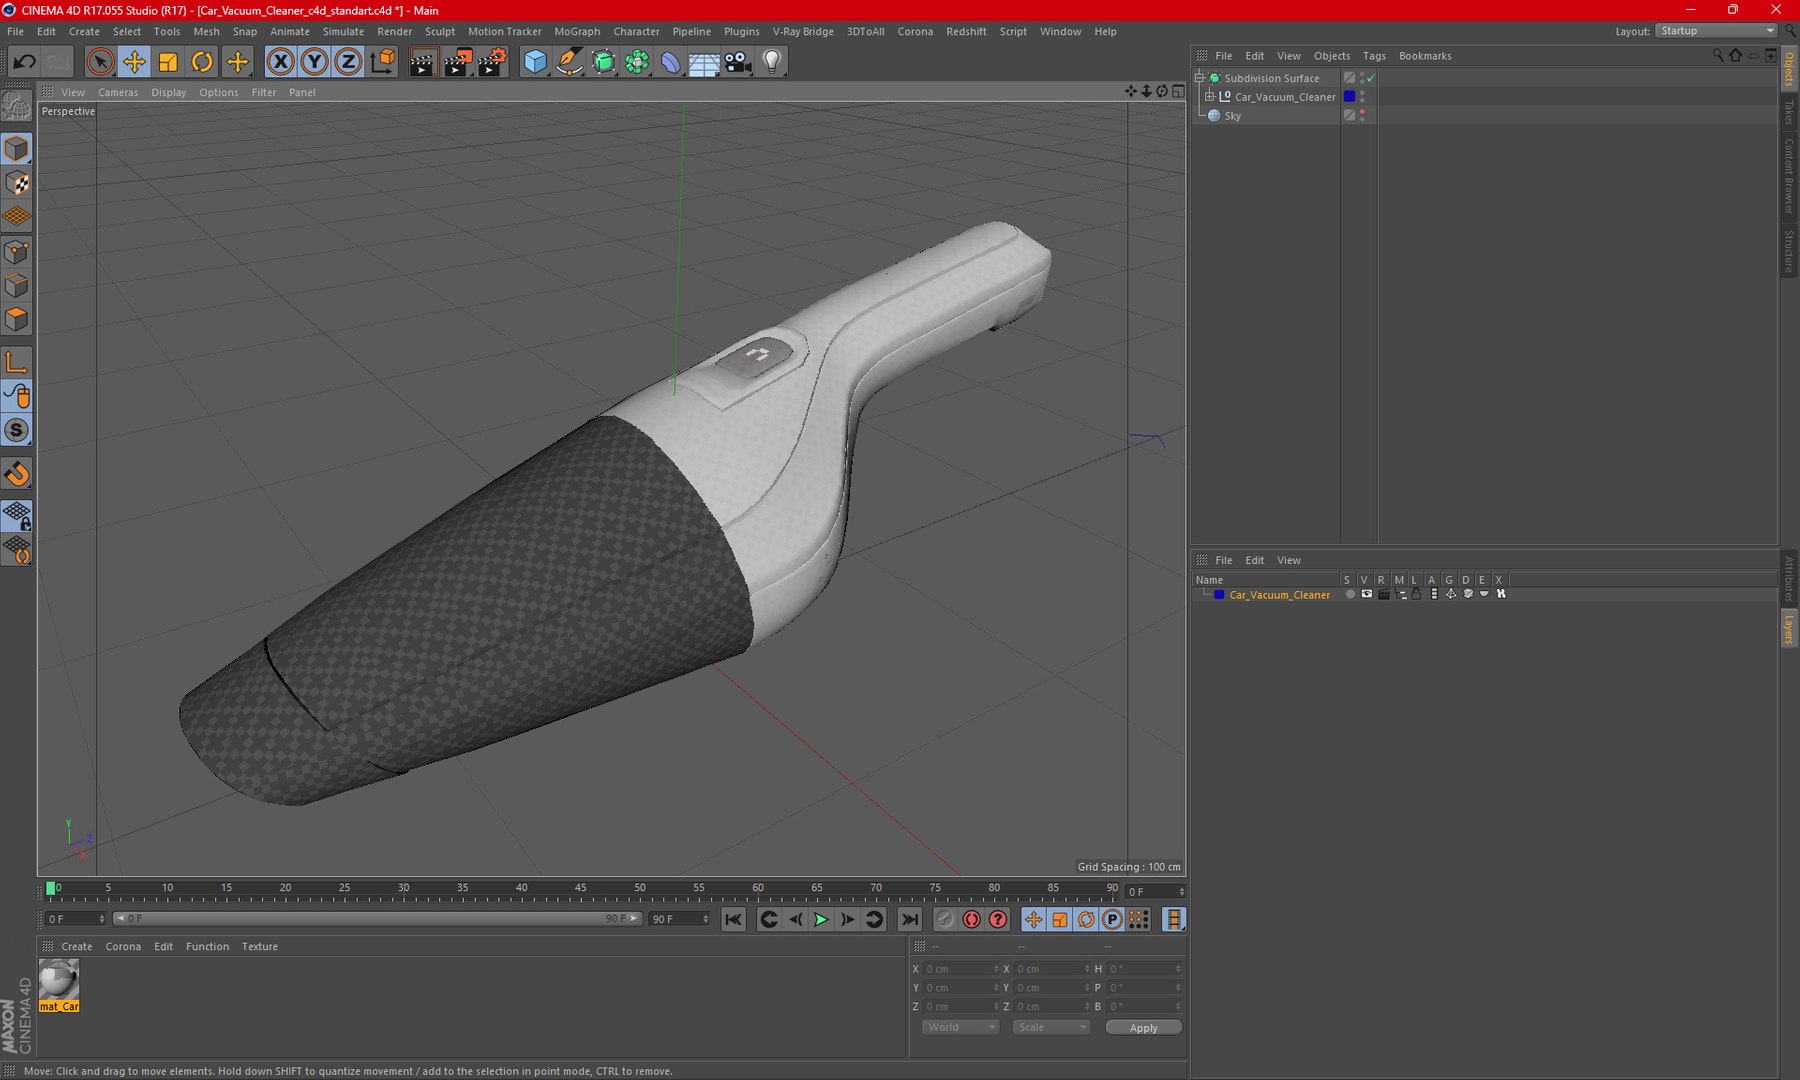Go to end of animation
Image resolution: width=1800 pixels, height=1080 pixels.
pos(909,919)
